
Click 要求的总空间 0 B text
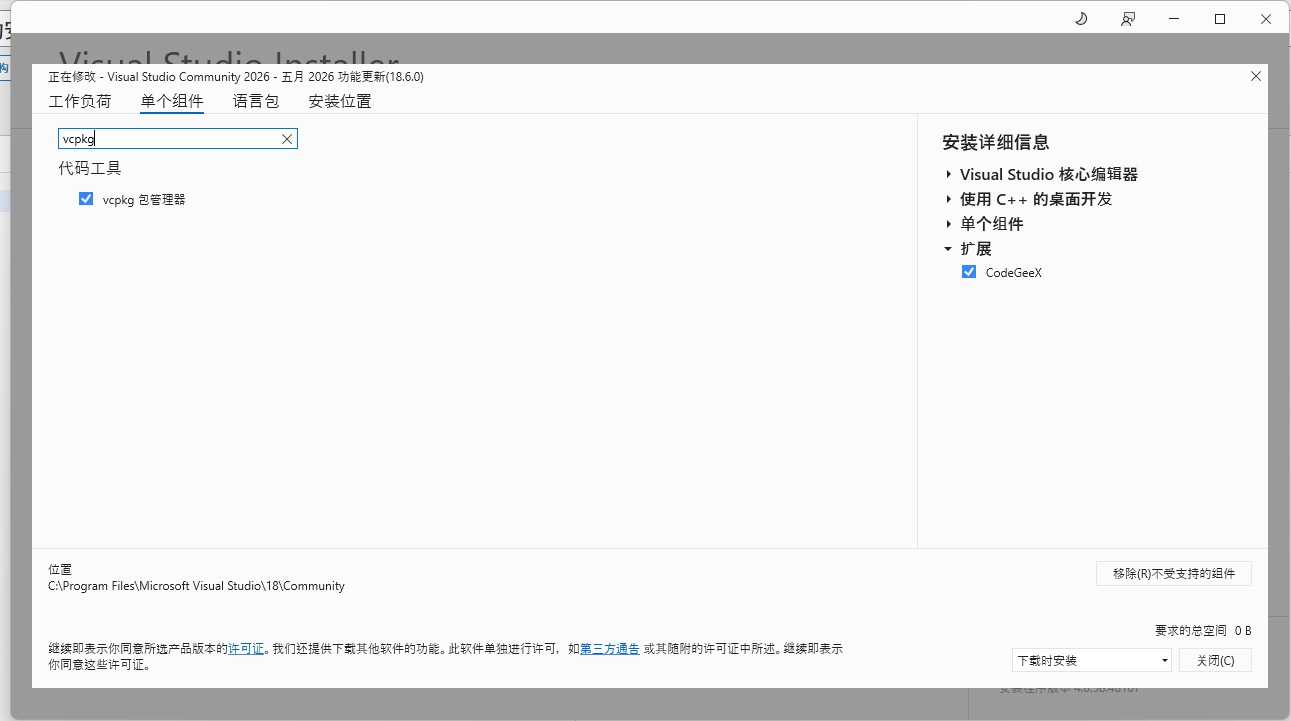coord(1203,631)
